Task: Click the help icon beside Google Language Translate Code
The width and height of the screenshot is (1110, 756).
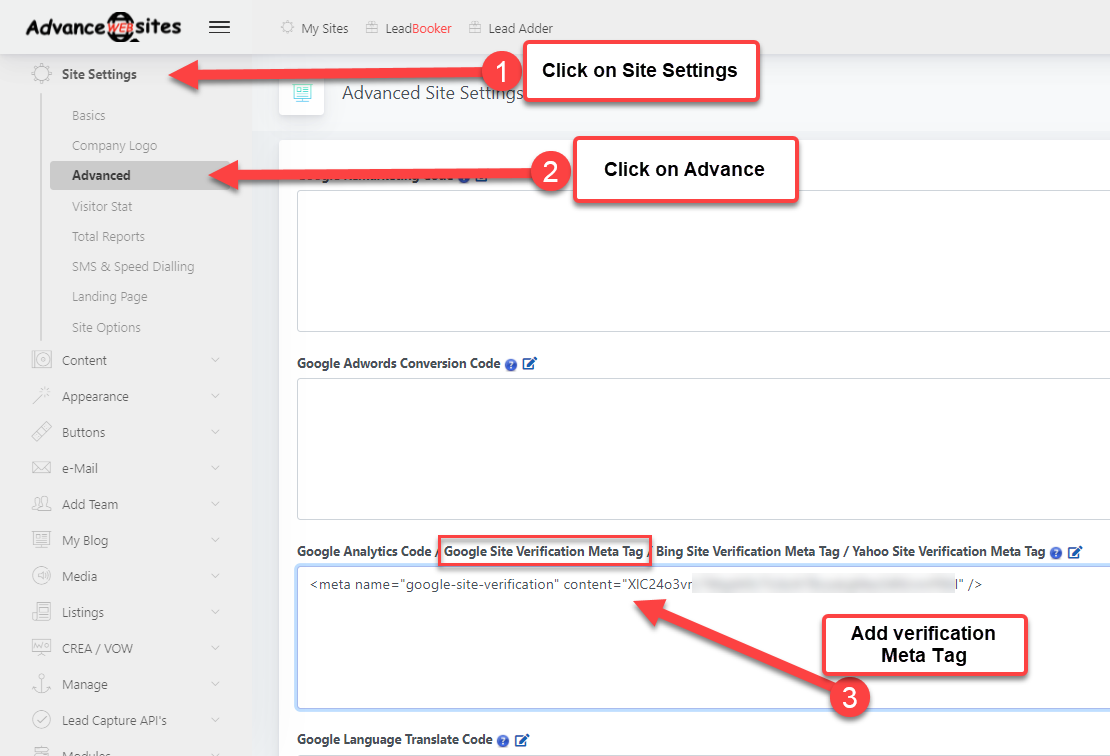Action: [x=502, y=741]
